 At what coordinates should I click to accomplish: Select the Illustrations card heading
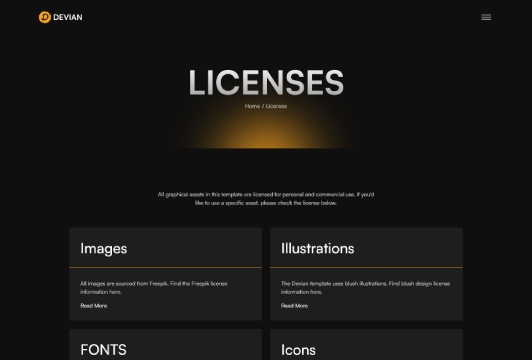click(318, 249)
